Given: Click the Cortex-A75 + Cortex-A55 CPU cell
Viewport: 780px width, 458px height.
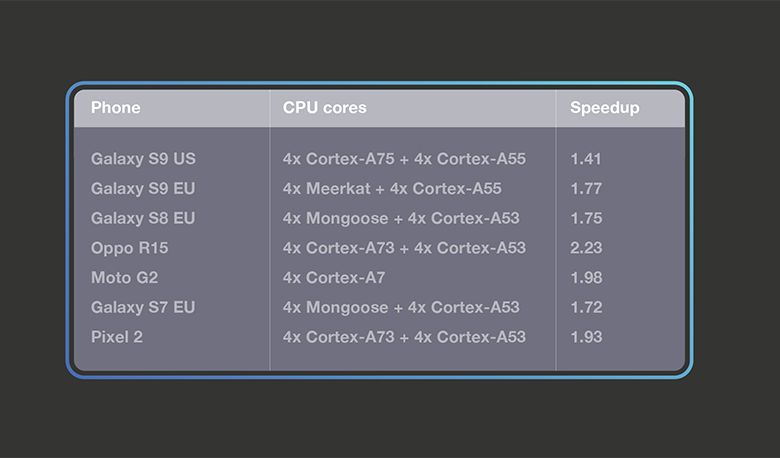Looking at the screenshot, I should tap(404, 159).
